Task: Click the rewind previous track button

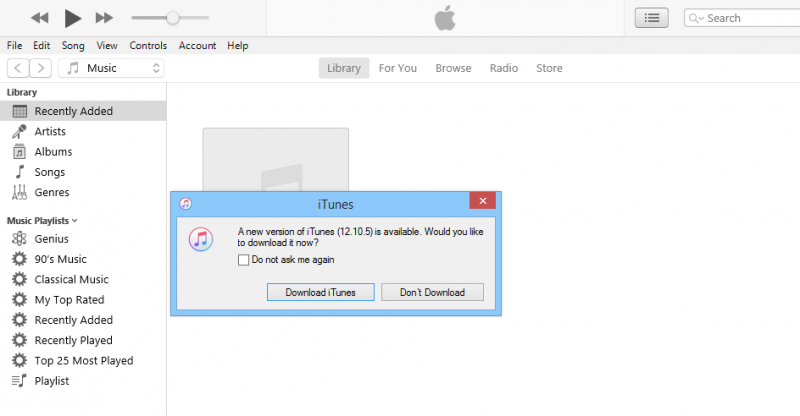Action: pyautogui.click(x=39, y=18)
